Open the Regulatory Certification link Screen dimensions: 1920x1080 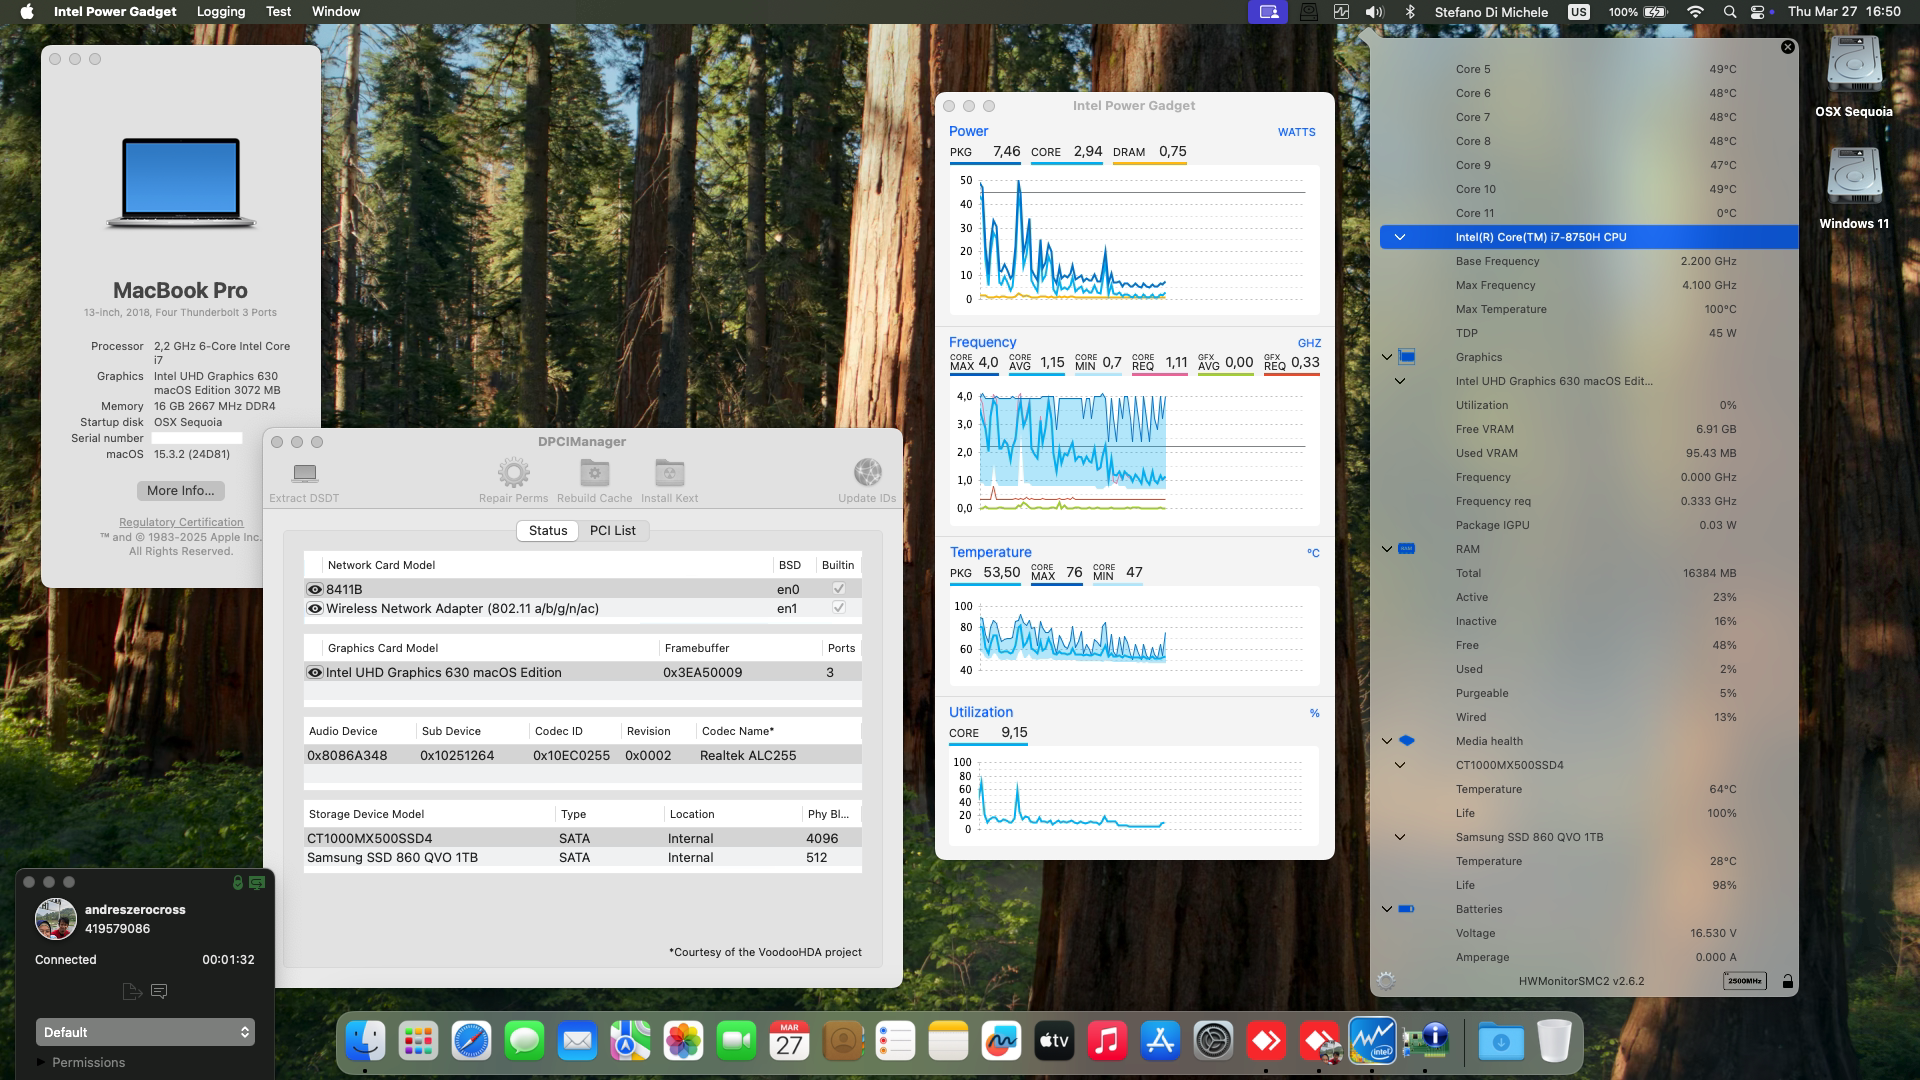pyautogui.click(x=180, y=521)
